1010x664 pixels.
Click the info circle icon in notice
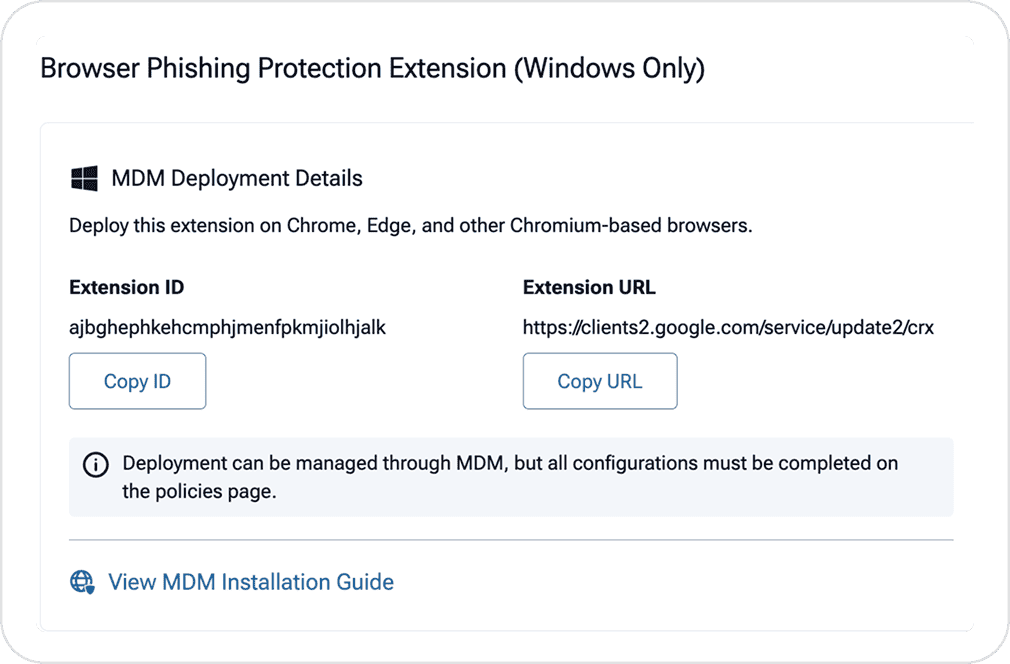tap(96, 465)
